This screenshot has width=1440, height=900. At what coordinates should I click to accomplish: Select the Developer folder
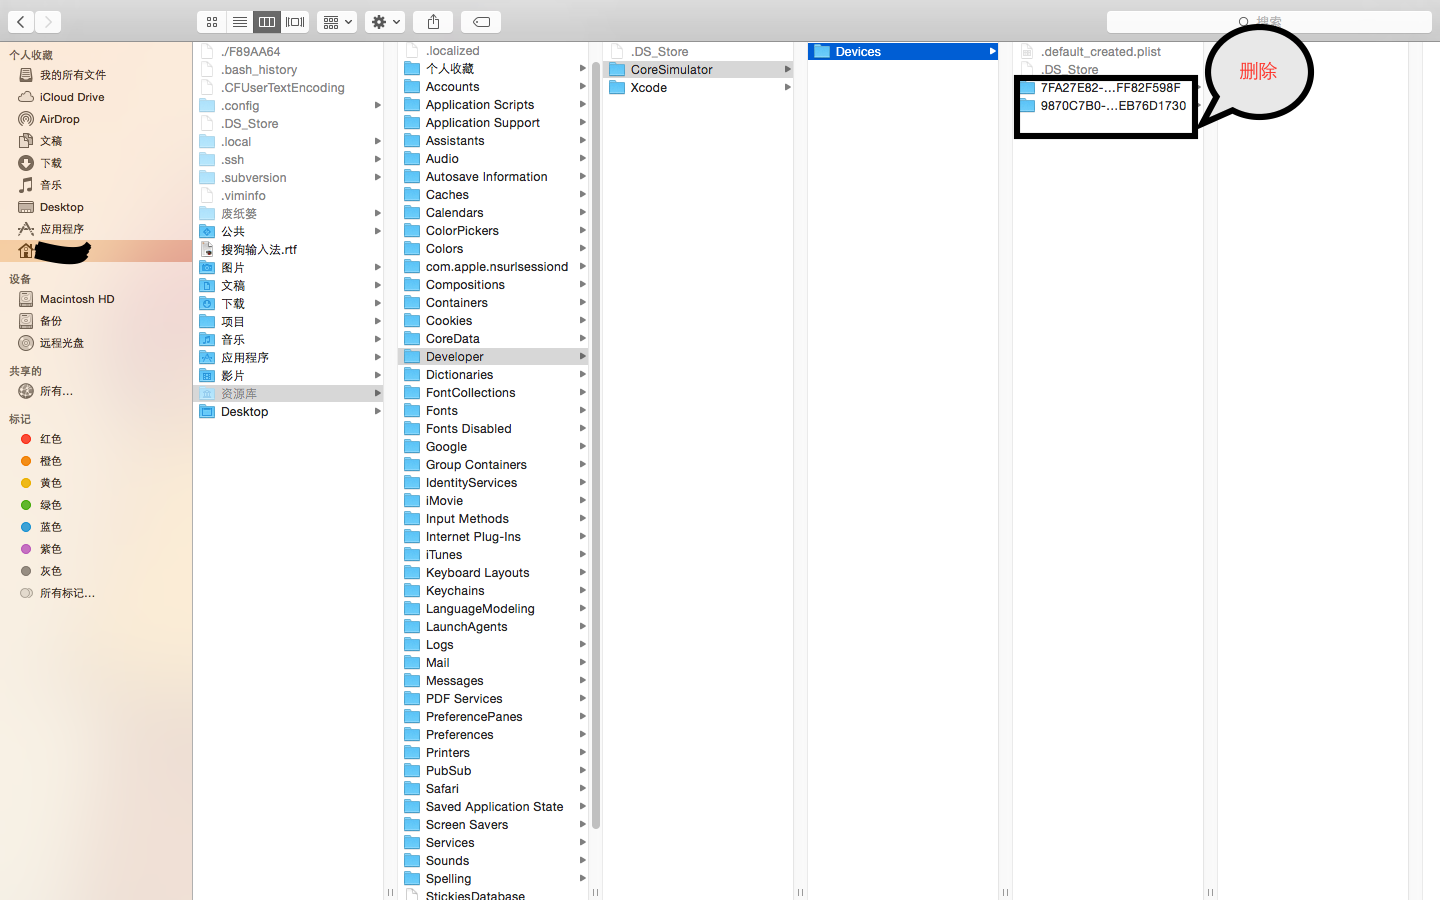coord(493,357)
